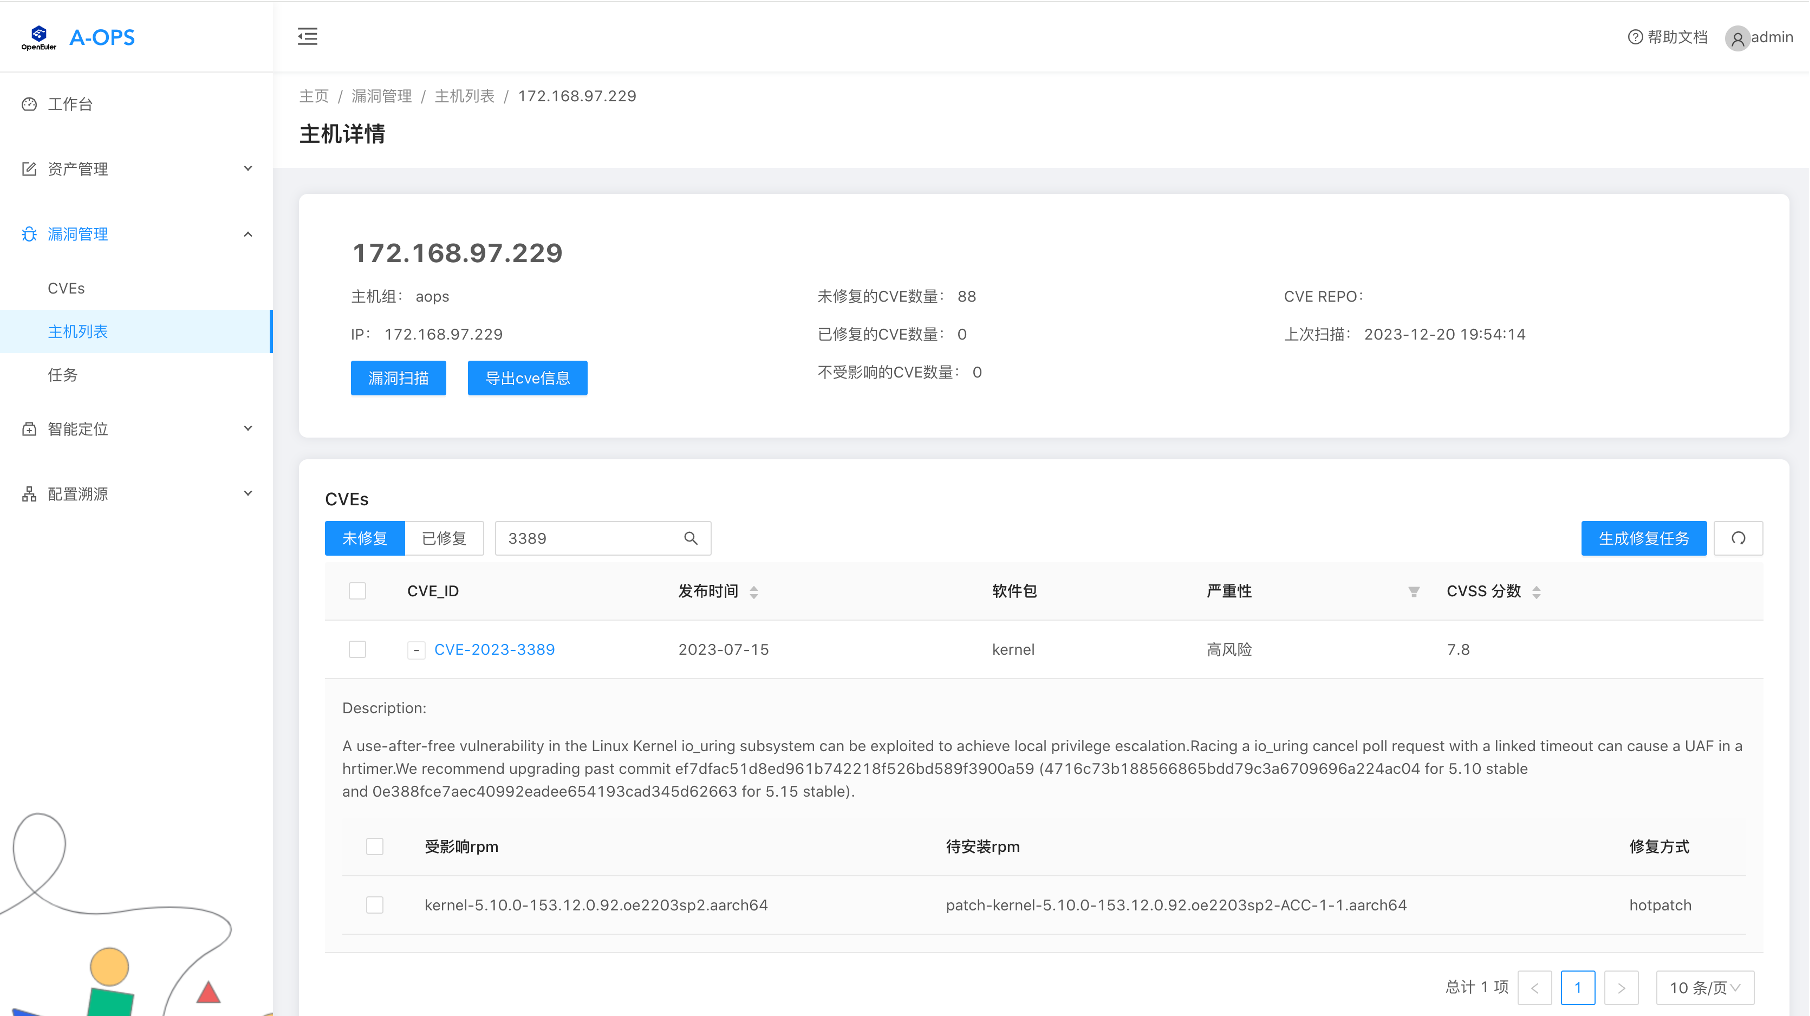The width and height of the screenshot is (1810, 1016).
Task: Select the kernel-5.10.0 rpm row checkbox
Action: tap(375, 905)
